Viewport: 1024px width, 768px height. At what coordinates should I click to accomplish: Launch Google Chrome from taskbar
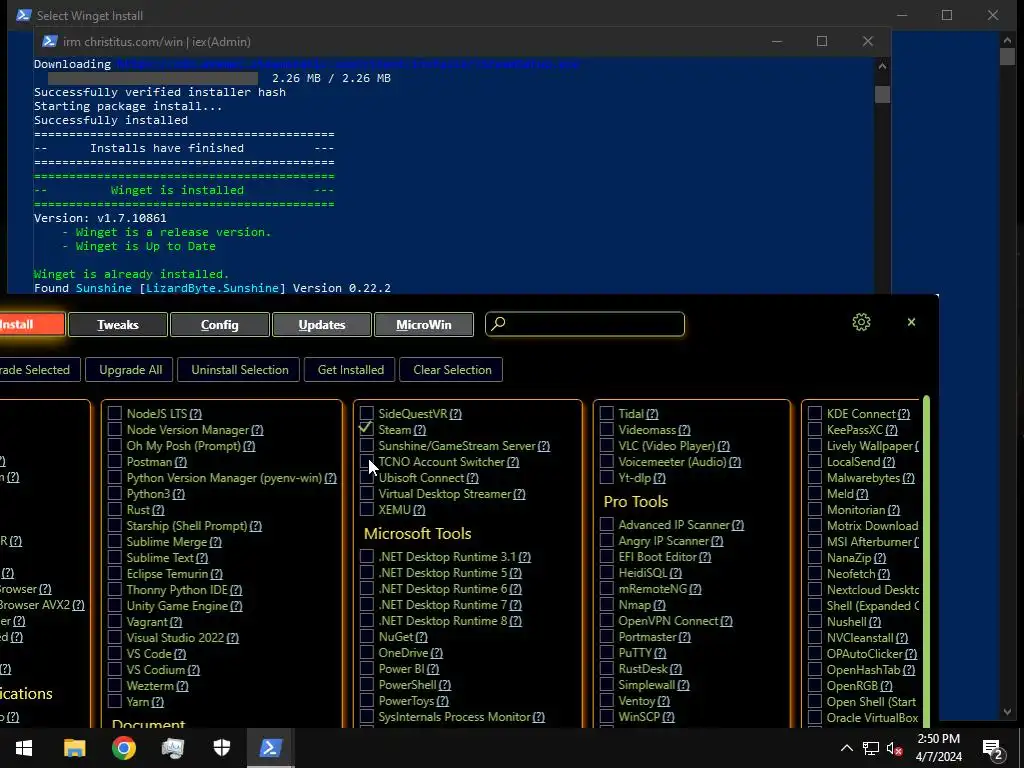click(x=123, y=748)
